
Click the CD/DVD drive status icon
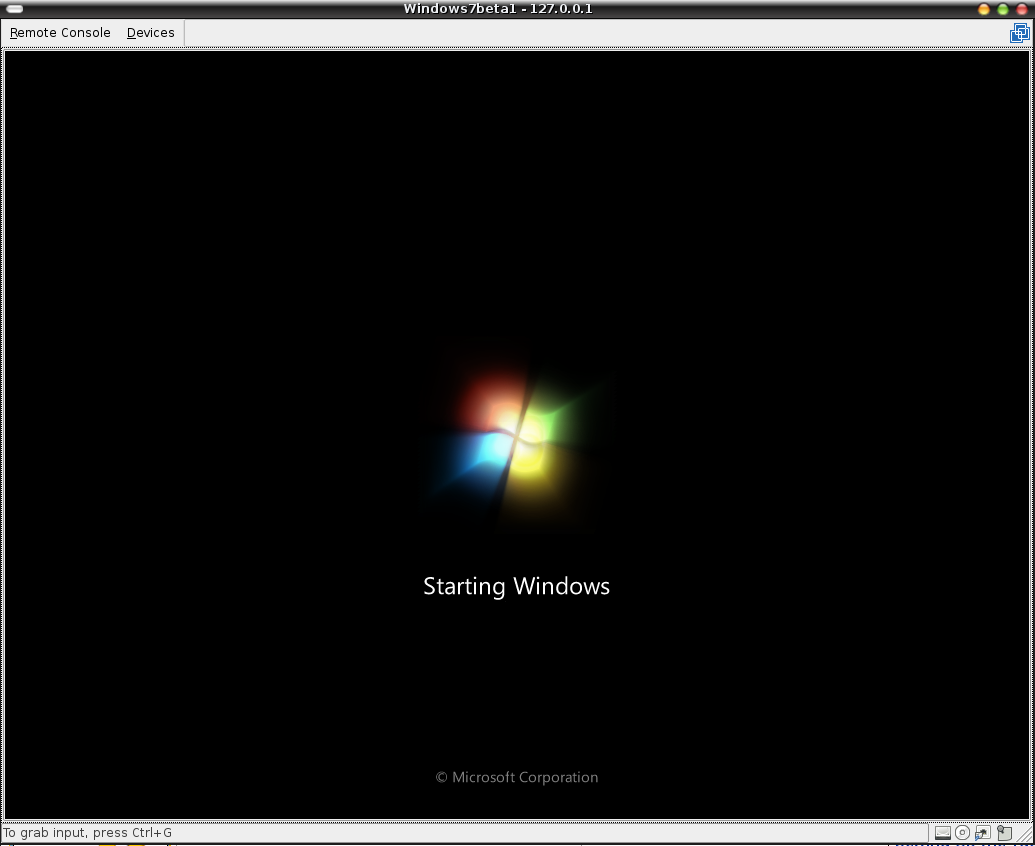coord(962,833)
